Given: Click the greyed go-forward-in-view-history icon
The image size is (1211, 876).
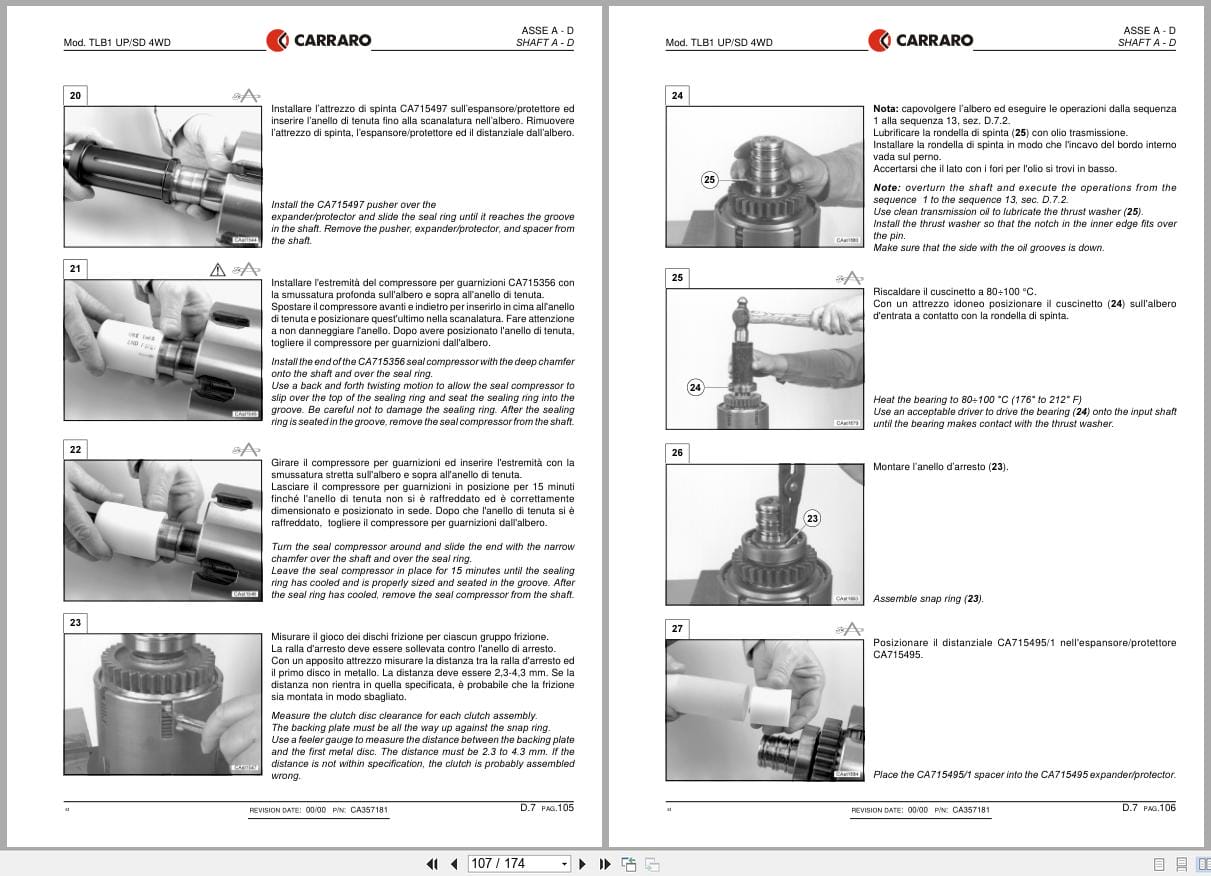Looking at the screenshot, I should point(651,864).
